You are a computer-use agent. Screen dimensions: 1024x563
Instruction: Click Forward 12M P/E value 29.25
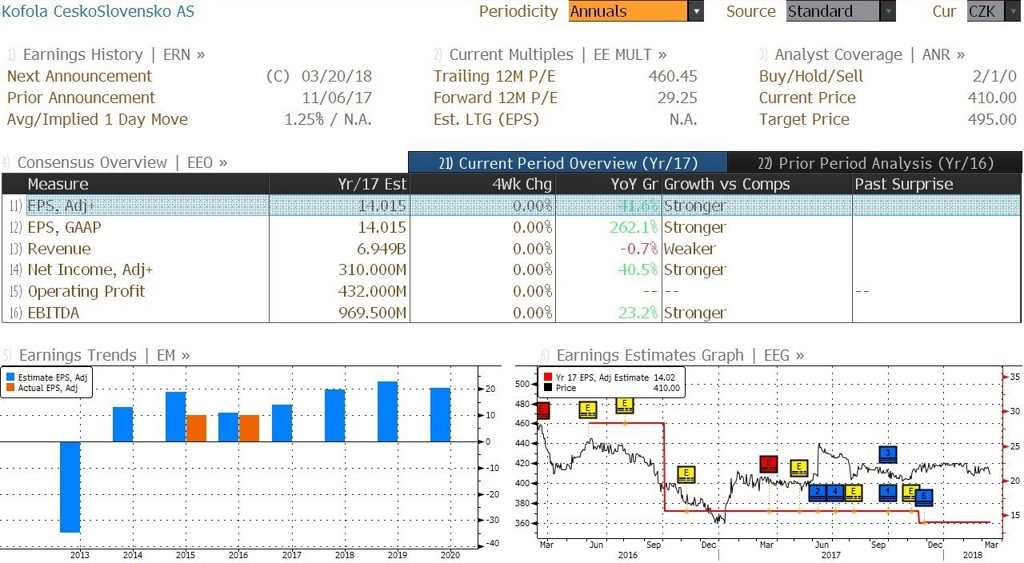coord(677,98)
